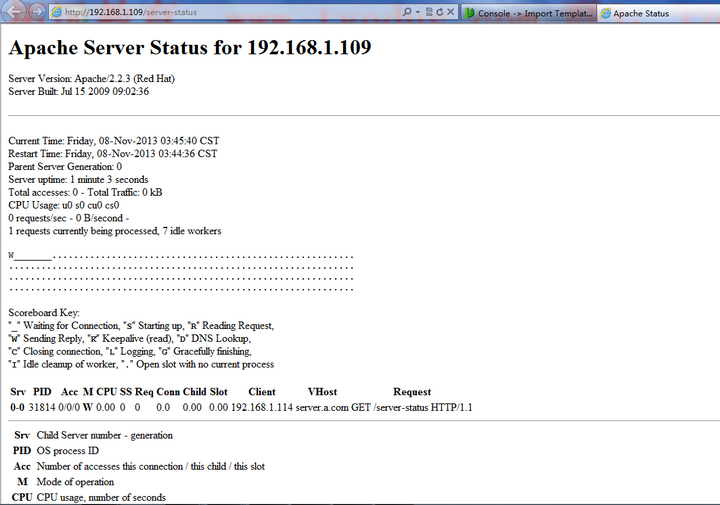Click Server uptime: 1 minute 3 seconds

click(78, 180)
